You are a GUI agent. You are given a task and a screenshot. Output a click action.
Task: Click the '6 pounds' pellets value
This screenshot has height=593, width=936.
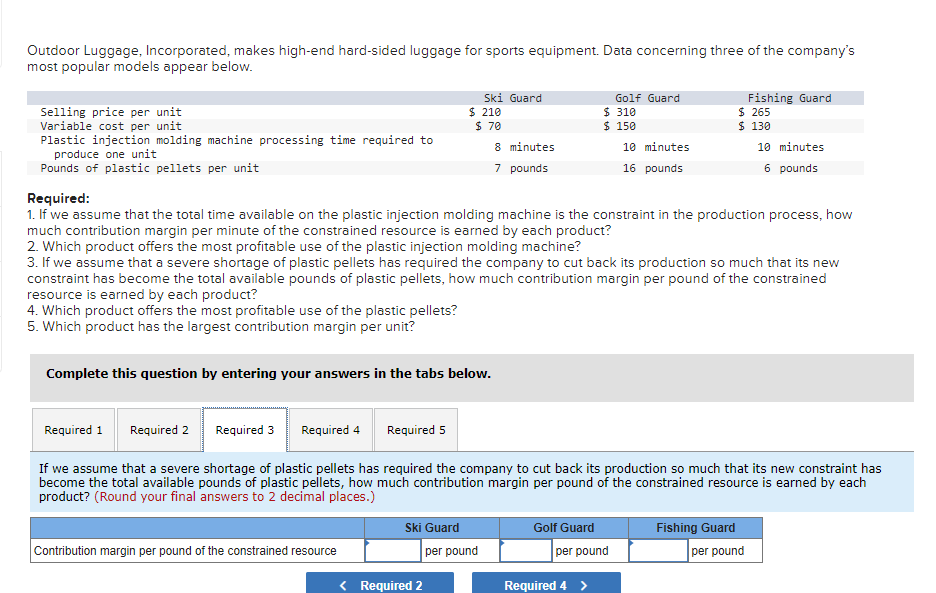(x=791, y=168)
